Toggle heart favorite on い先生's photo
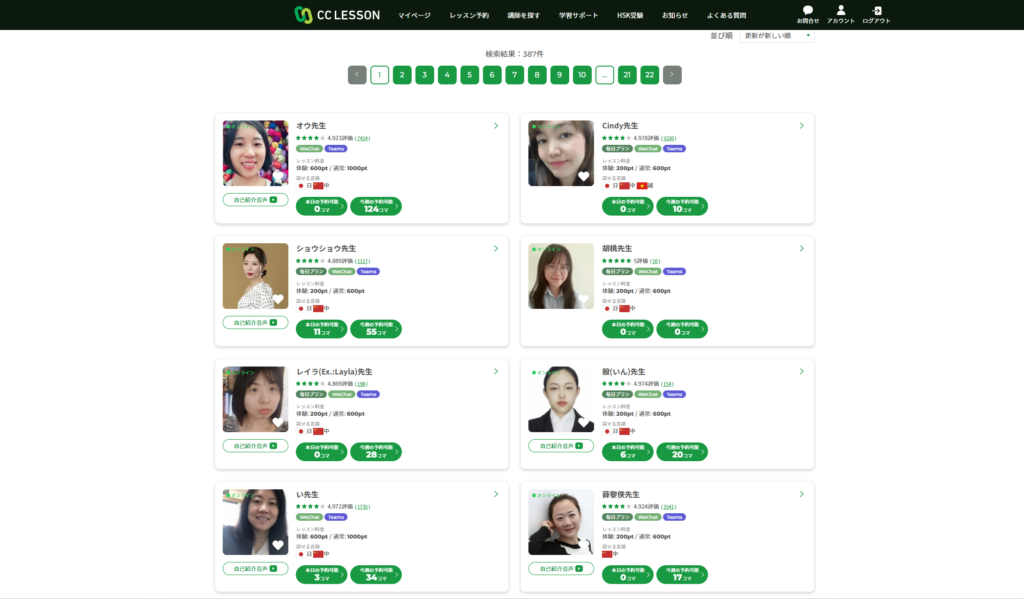The height and width of the screenshot is (599, 1024). 278,545
